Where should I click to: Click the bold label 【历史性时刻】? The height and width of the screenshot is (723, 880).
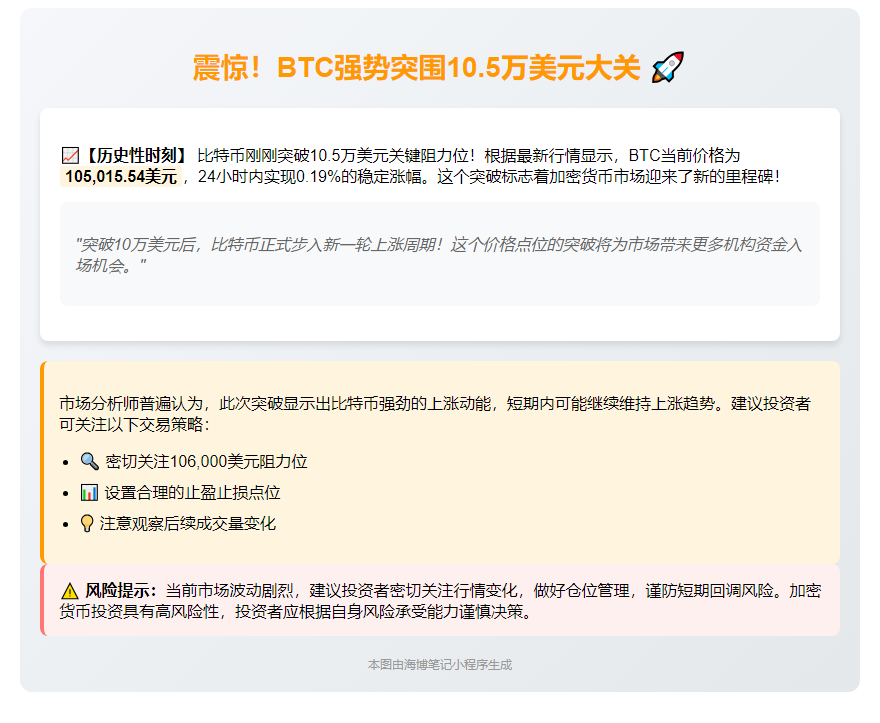coord(135,155)
